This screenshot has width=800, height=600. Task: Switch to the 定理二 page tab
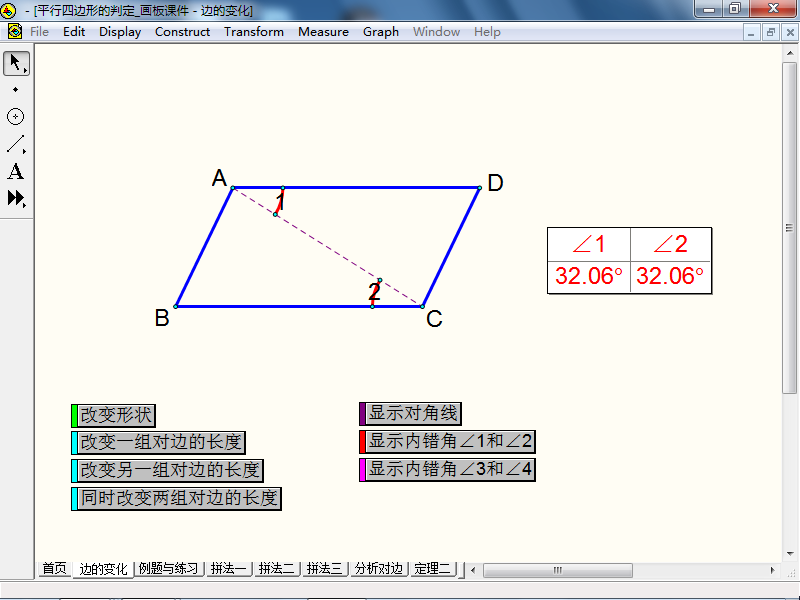click(x=433, y=568)
